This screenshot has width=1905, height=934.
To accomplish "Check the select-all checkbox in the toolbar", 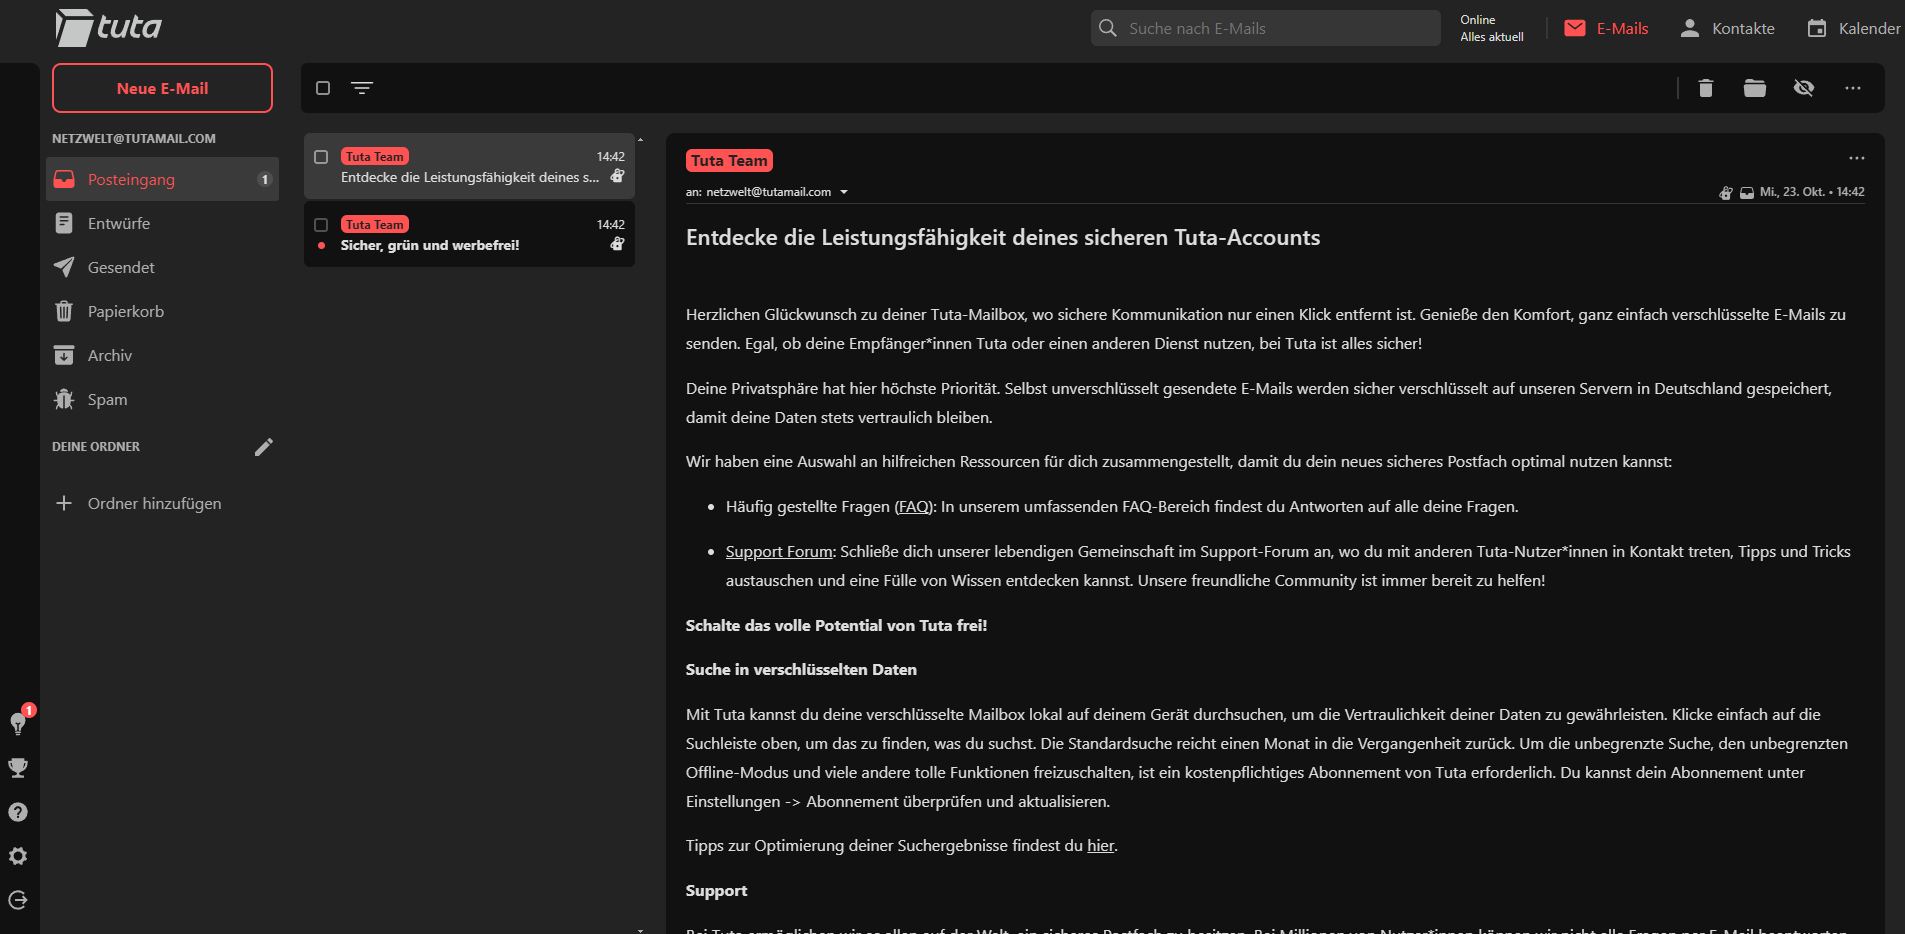I will [x=322, y=88].
